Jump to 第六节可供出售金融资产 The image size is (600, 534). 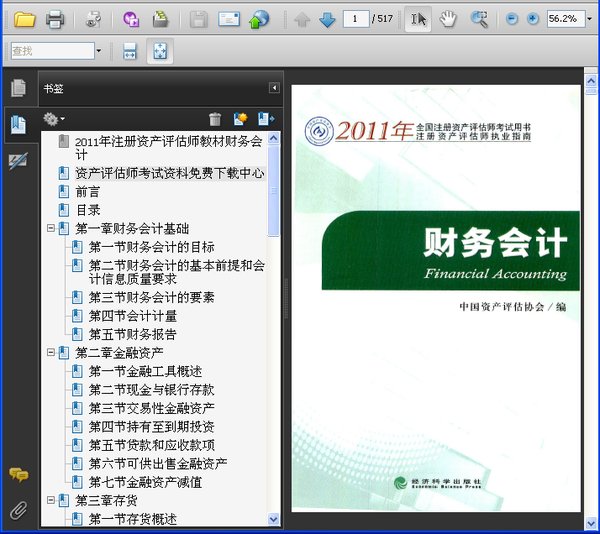158,464
